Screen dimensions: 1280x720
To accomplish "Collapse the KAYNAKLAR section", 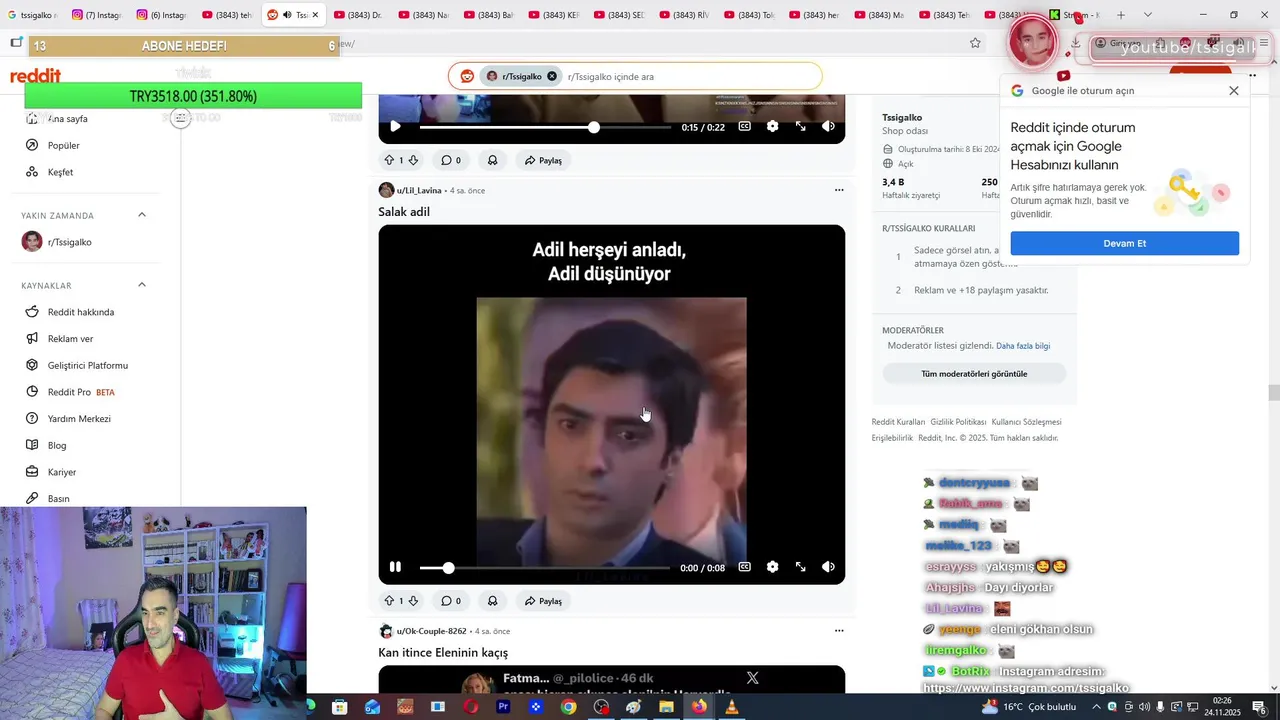I will [141, 285].
